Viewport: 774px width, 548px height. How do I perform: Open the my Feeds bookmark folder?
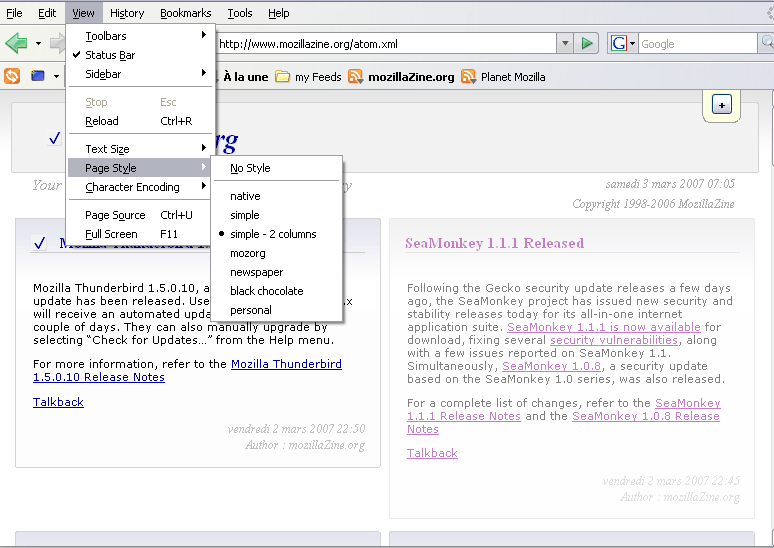click(309, 77)
